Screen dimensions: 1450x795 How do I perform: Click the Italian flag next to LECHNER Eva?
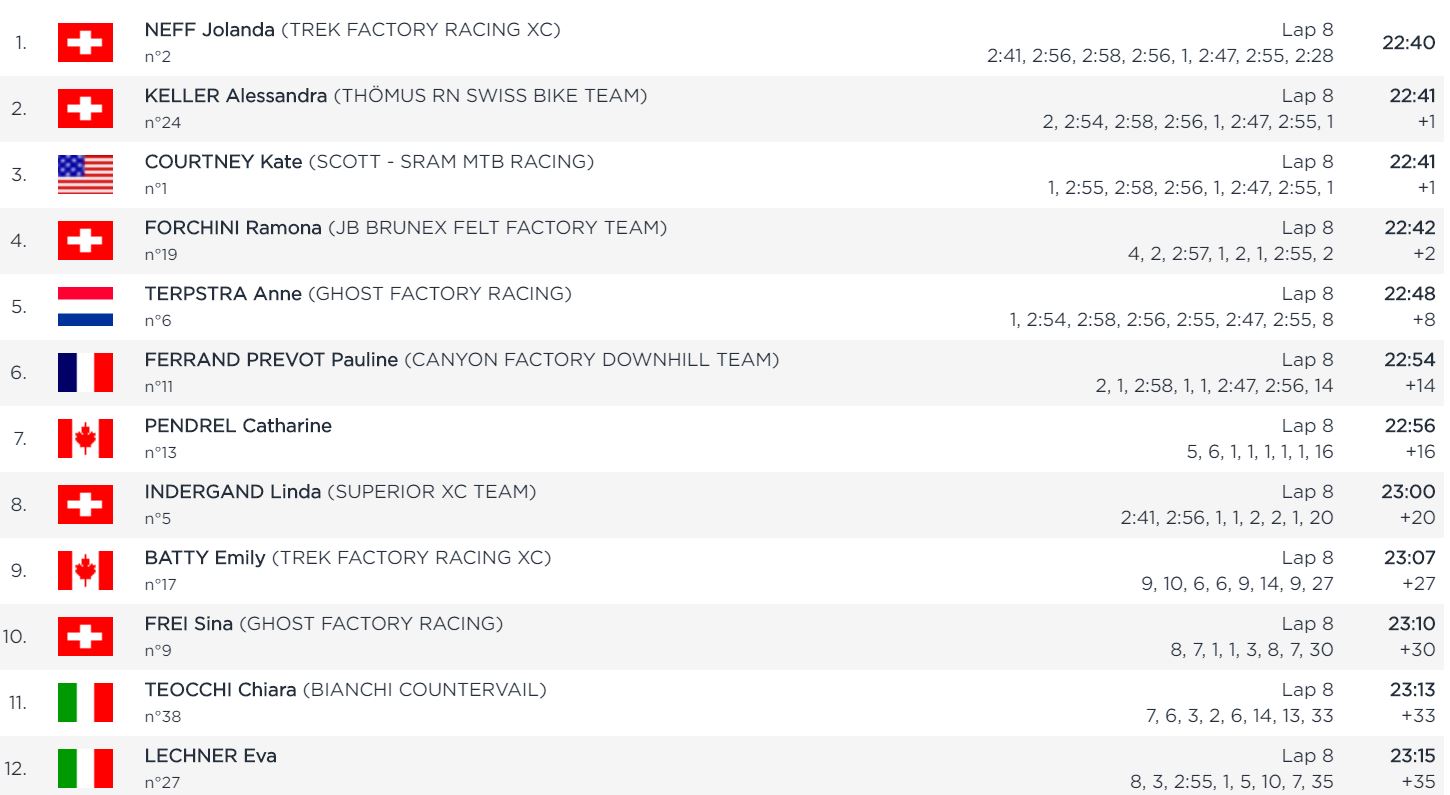coord(85,769)
